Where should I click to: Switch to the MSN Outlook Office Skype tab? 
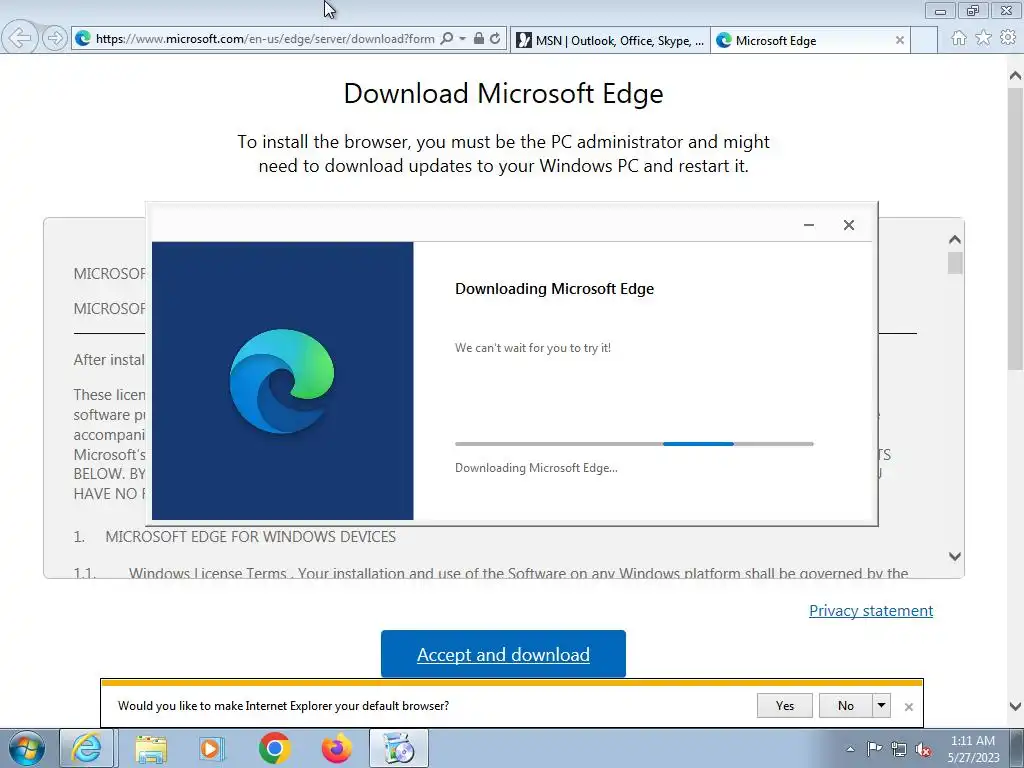pos(610,40)
